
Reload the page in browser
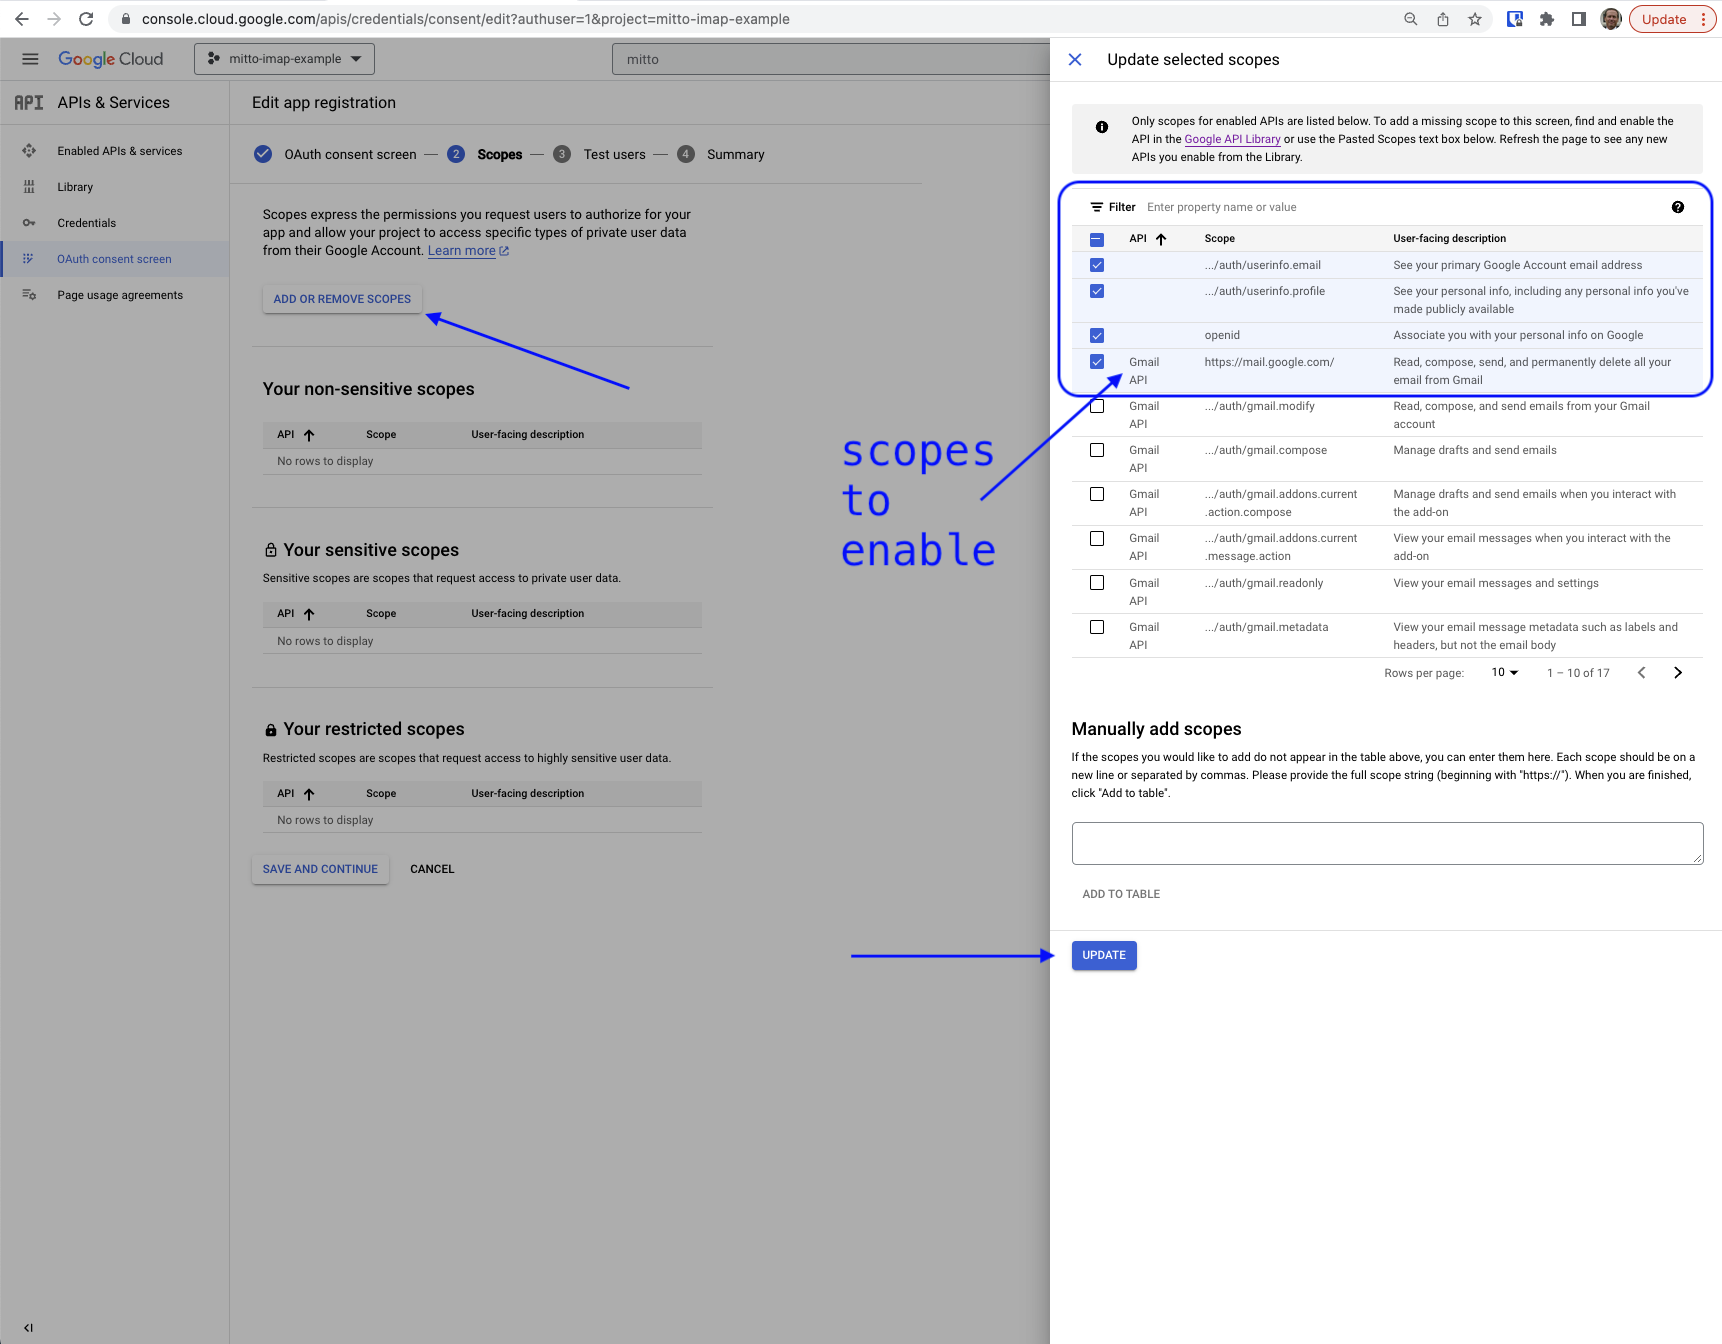[x=86, y=19]
